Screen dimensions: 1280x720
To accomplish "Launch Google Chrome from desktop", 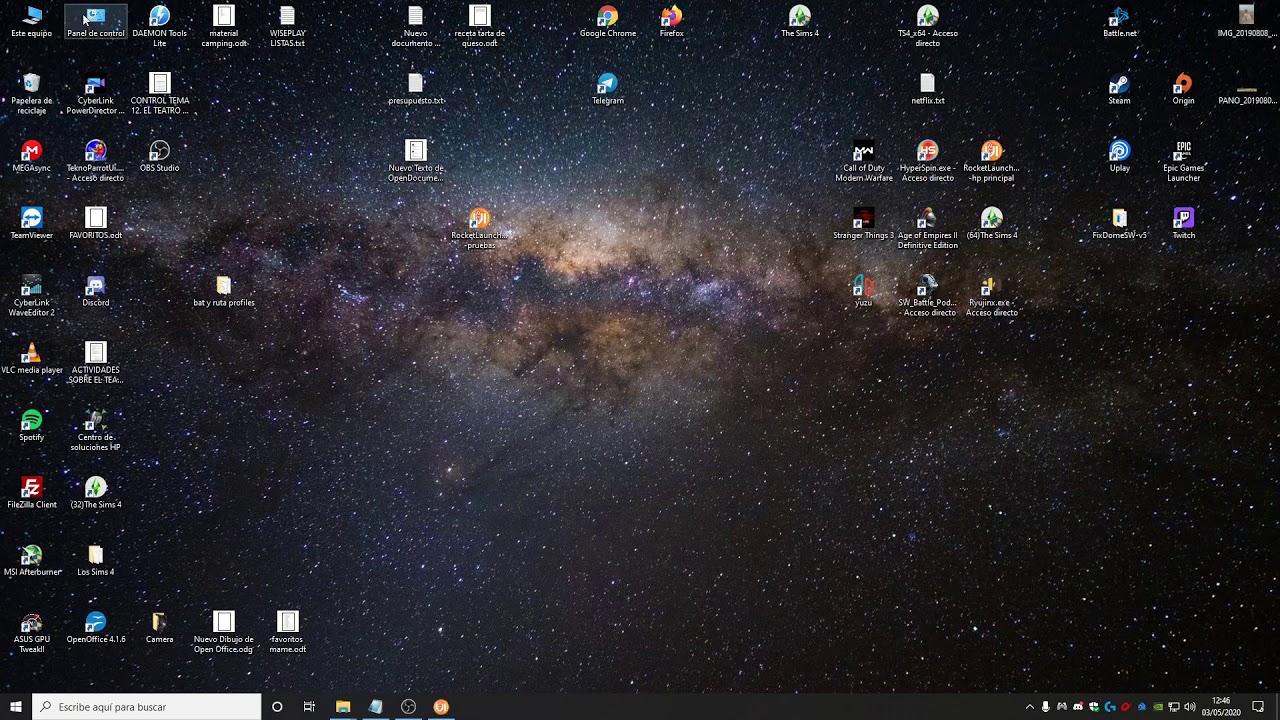I will (x=608, y=22).
